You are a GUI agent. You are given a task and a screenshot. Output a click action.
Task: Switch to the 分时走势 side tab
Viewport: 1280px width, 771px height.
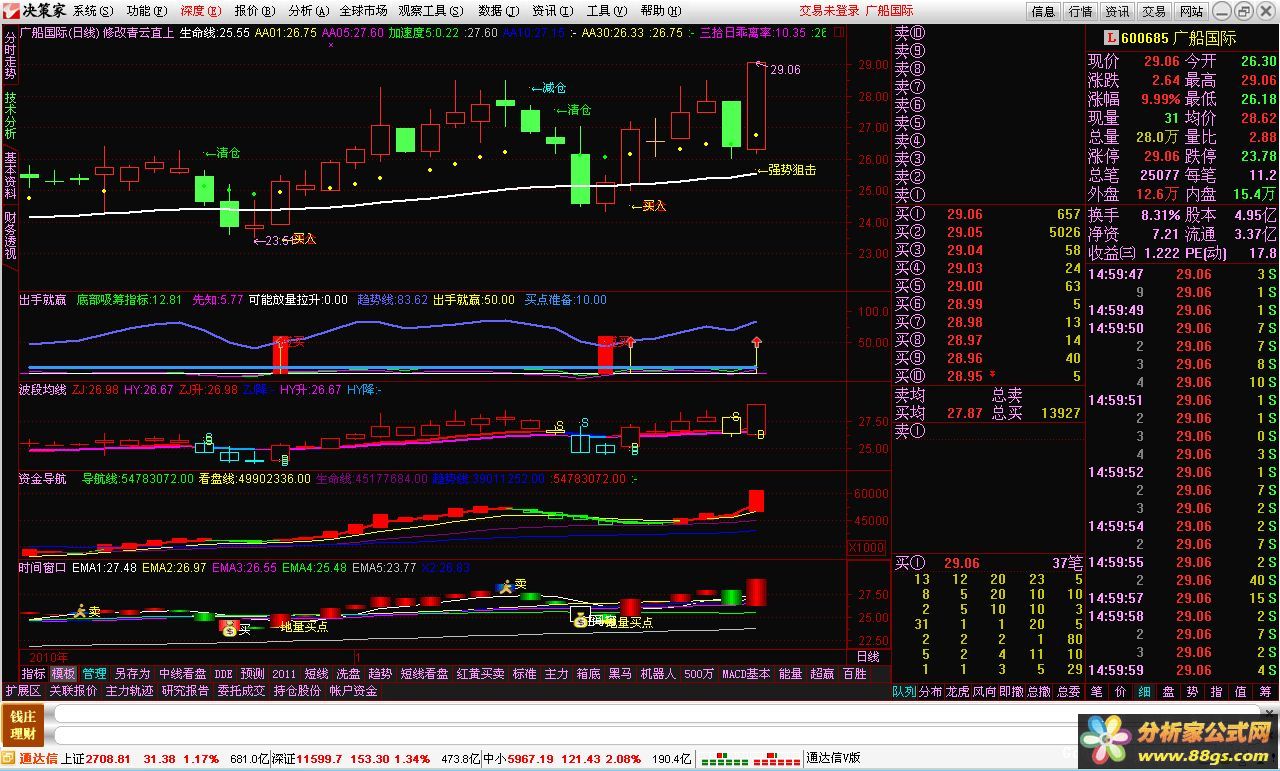click(x=10, y=55)
